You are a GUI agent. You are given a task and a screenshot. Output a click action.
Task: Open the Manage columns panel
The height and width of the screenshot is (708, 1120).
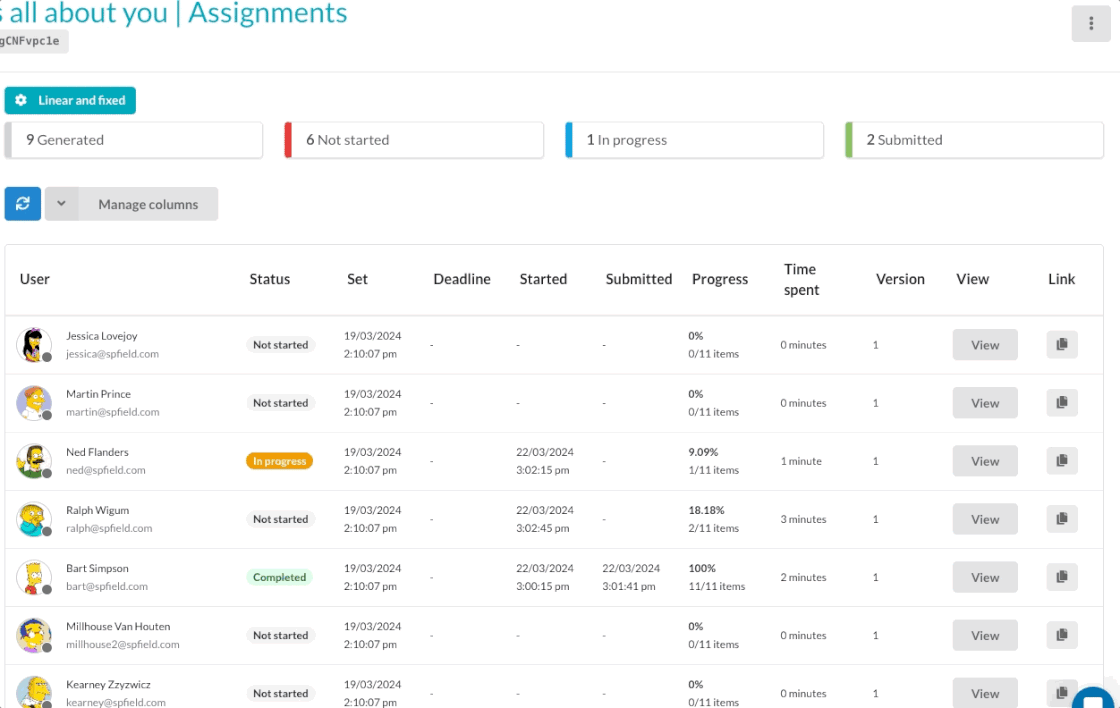tap(147, 203)
